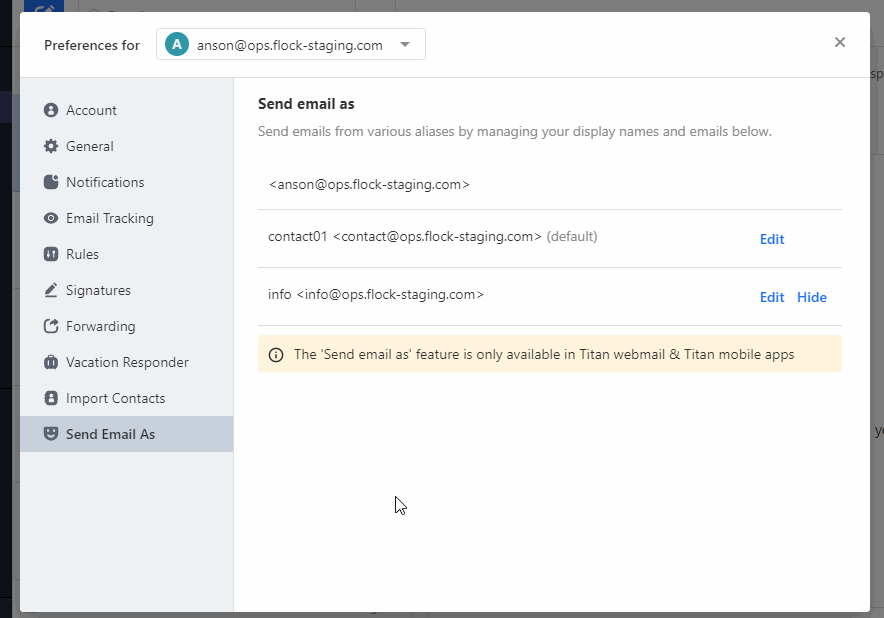Click the Import Contacts icon
Screen dimensions: 884x618
tap(51, 399)
